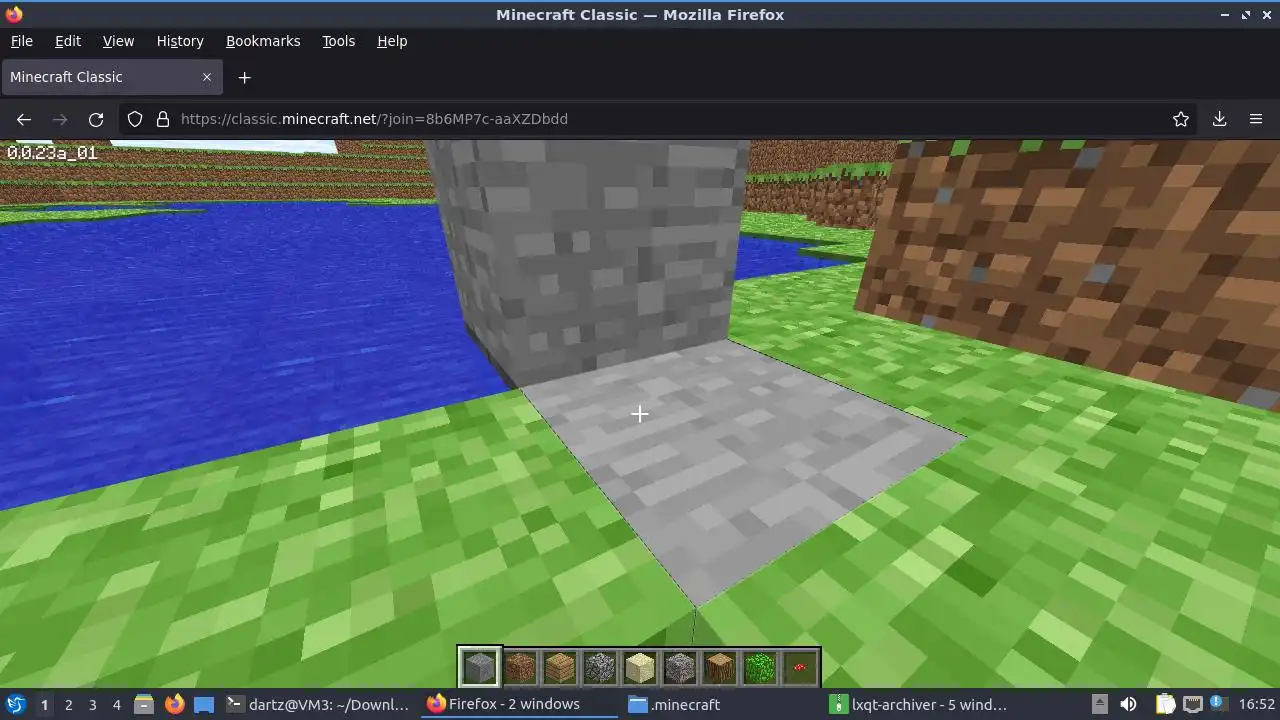Select the stone block in the hotbar
Screen dimensions: 1280x720
[479, 667]
